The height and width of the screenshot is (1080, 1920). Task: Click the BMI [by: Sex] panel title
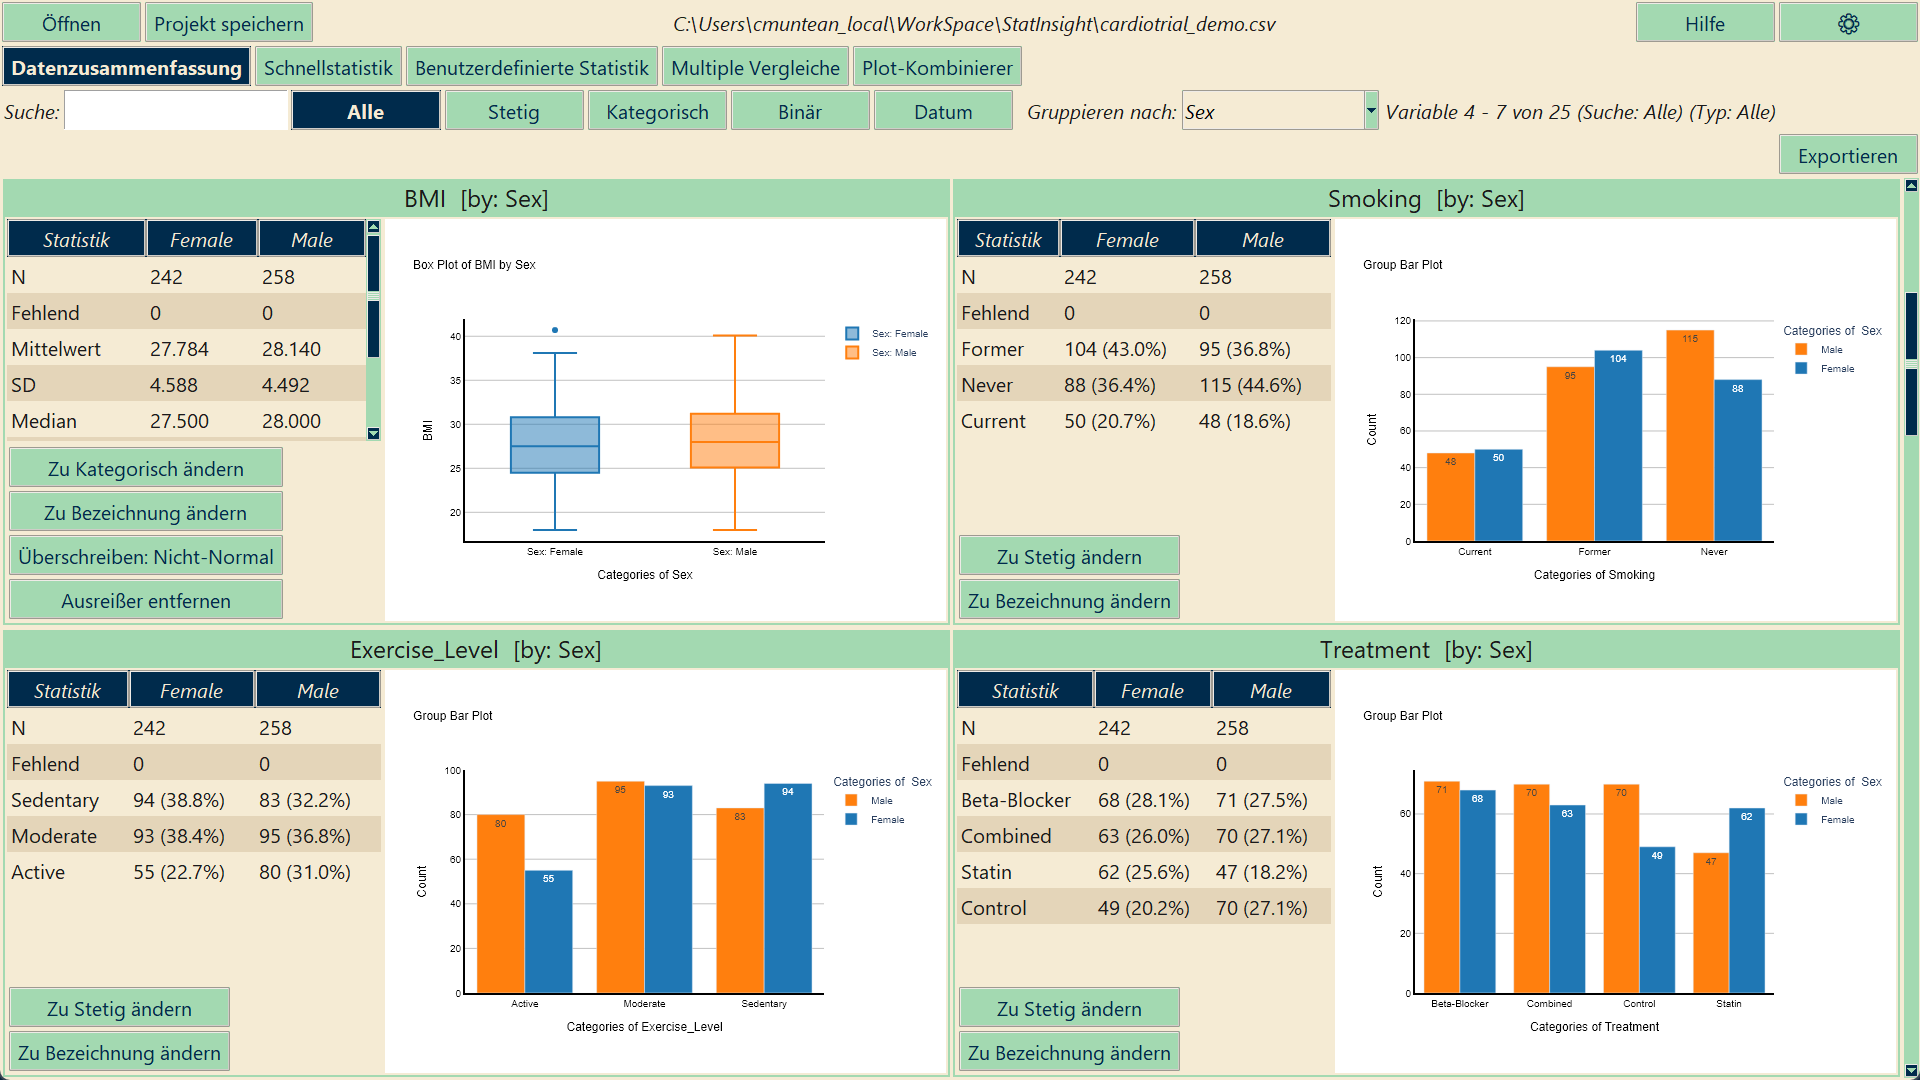click(x=476, y=198)
